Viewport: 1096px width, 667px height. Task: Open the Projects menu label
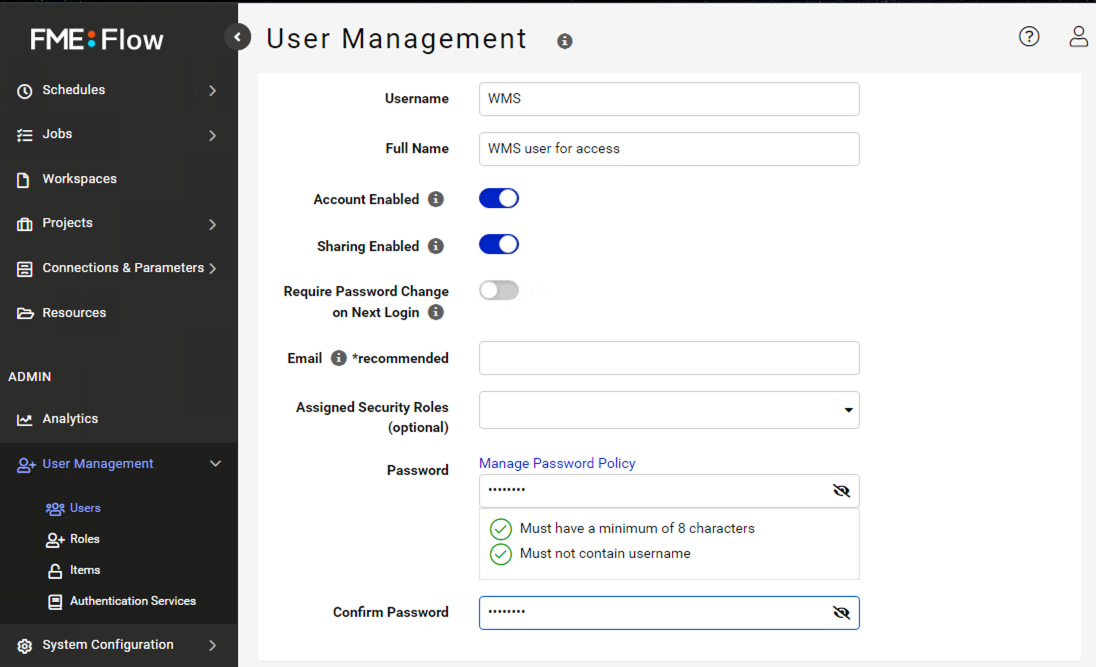[67, 222]
